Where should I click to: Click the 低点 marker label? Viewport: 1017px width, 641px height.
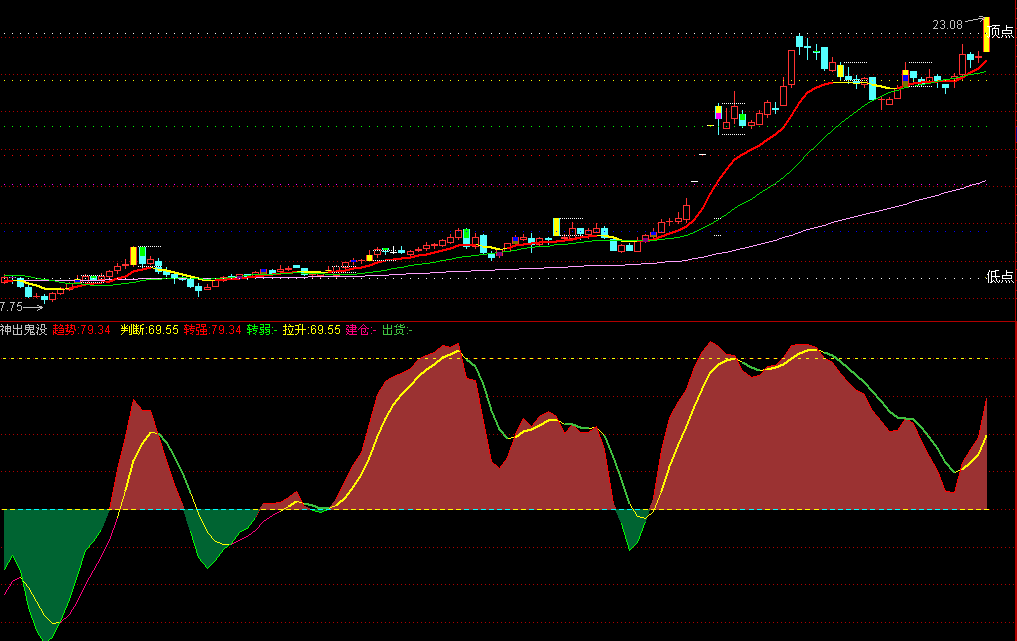coord(999,277)
